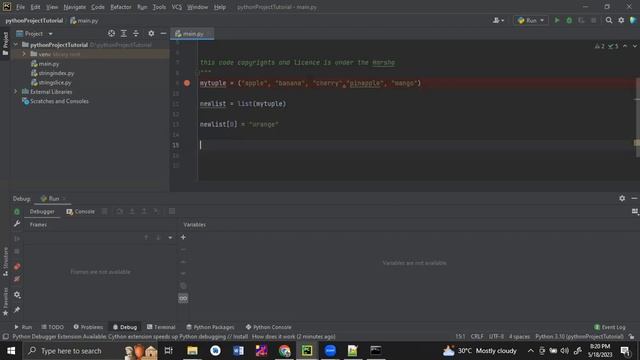This screenshot has width=640, height=360.
Task: Toggle the Project tool window side tab
Action: pyautogui.click(x=5, y=43)
